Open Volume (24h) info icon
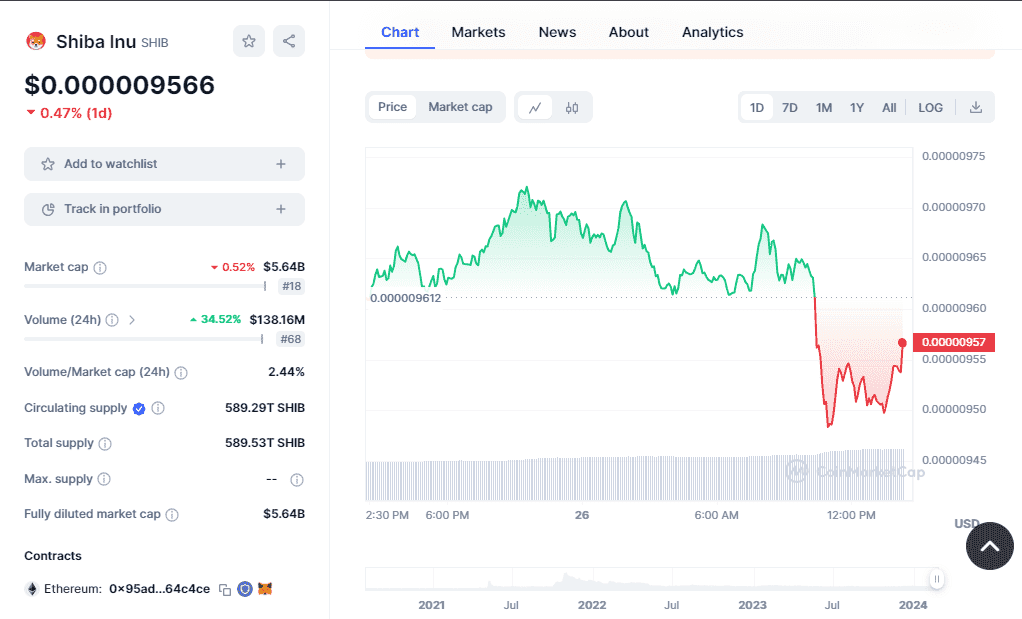 click(112, 320)
